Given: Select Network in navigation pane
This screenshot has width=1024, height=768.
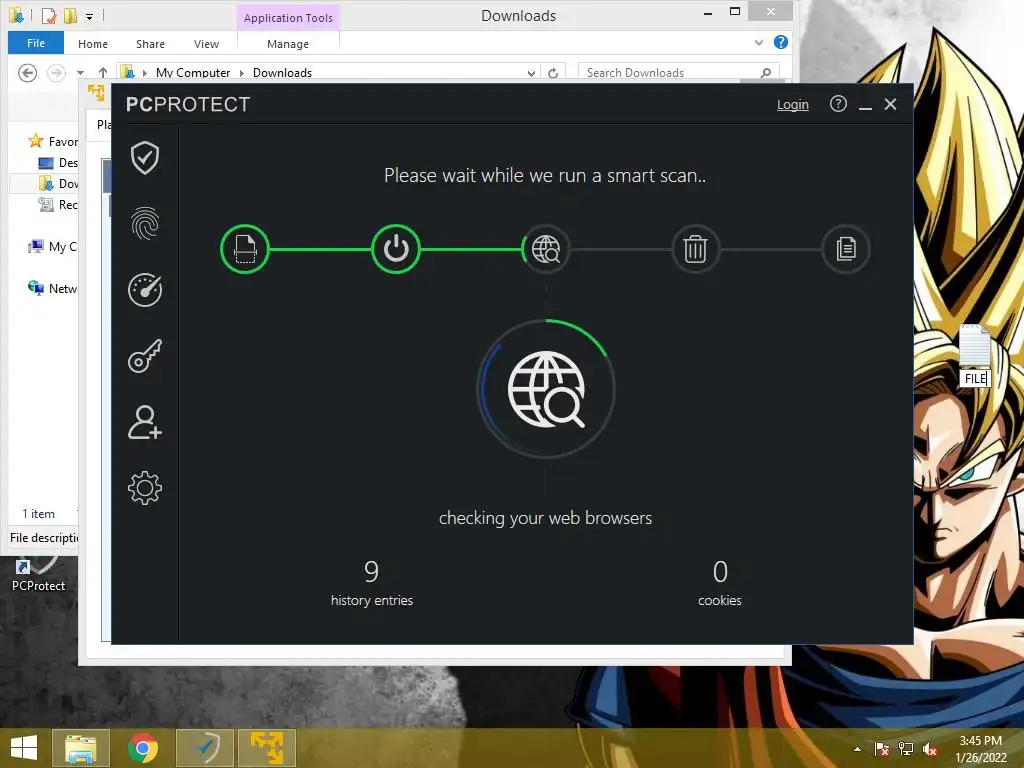Looking at the screenshot, I should pyautogui.click(x=52, y=288).
